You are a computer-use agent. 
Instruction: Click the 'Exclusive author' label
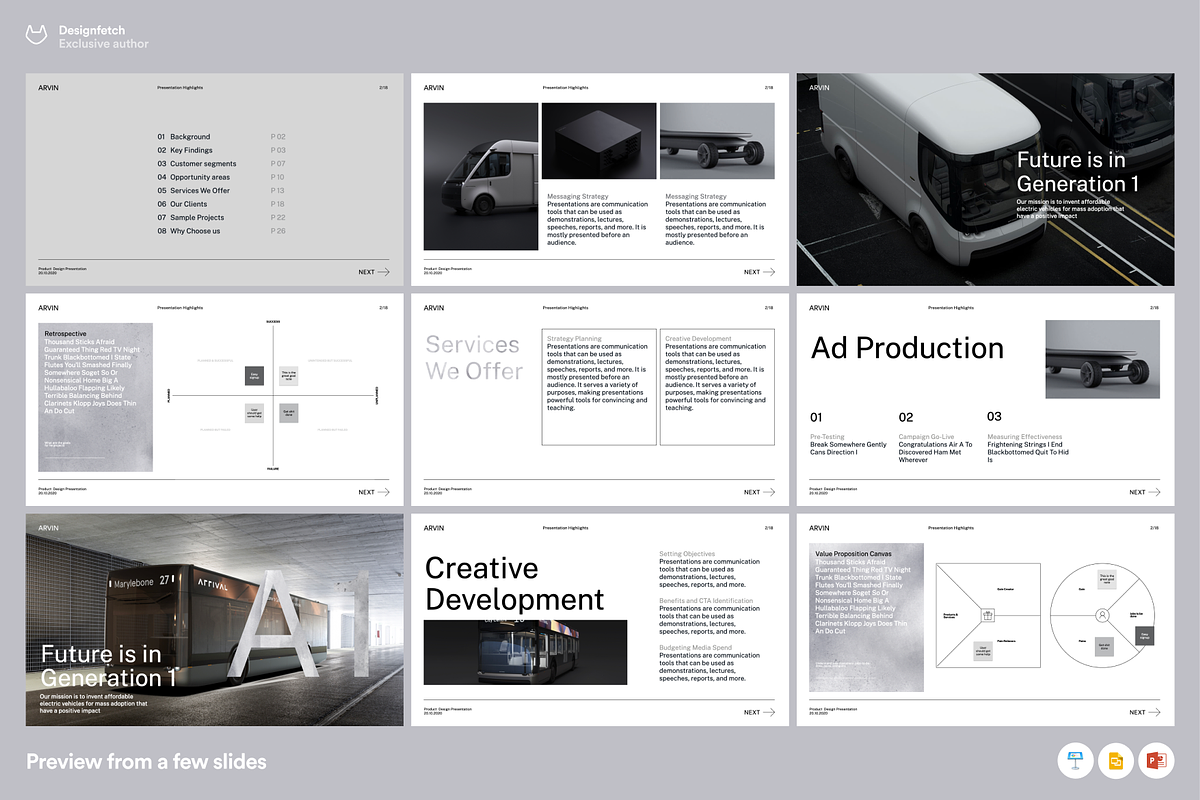[104, 44]
